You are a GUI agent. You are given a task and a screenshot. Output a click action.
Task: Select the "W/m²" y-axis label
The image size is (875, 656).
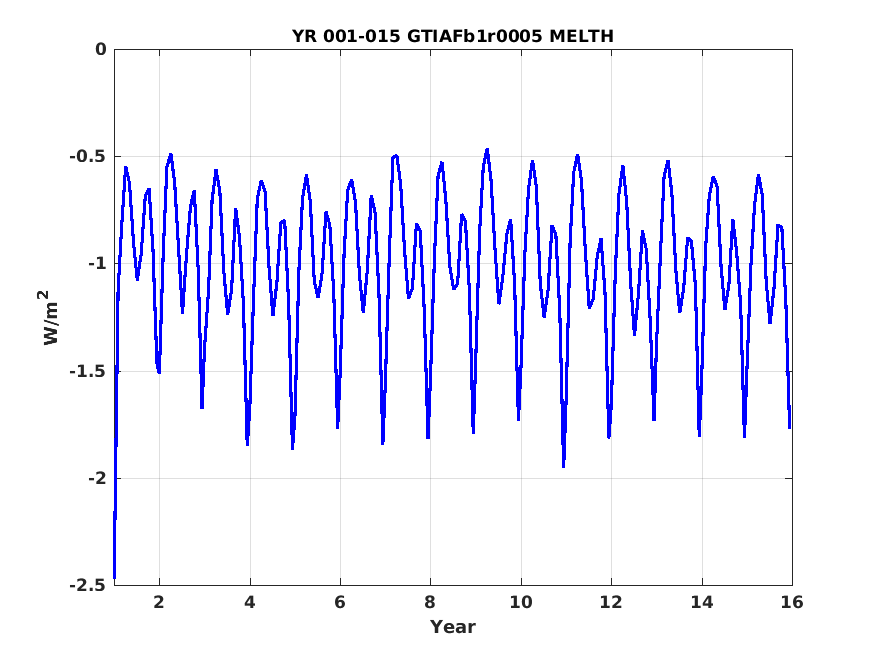[50, 317]
